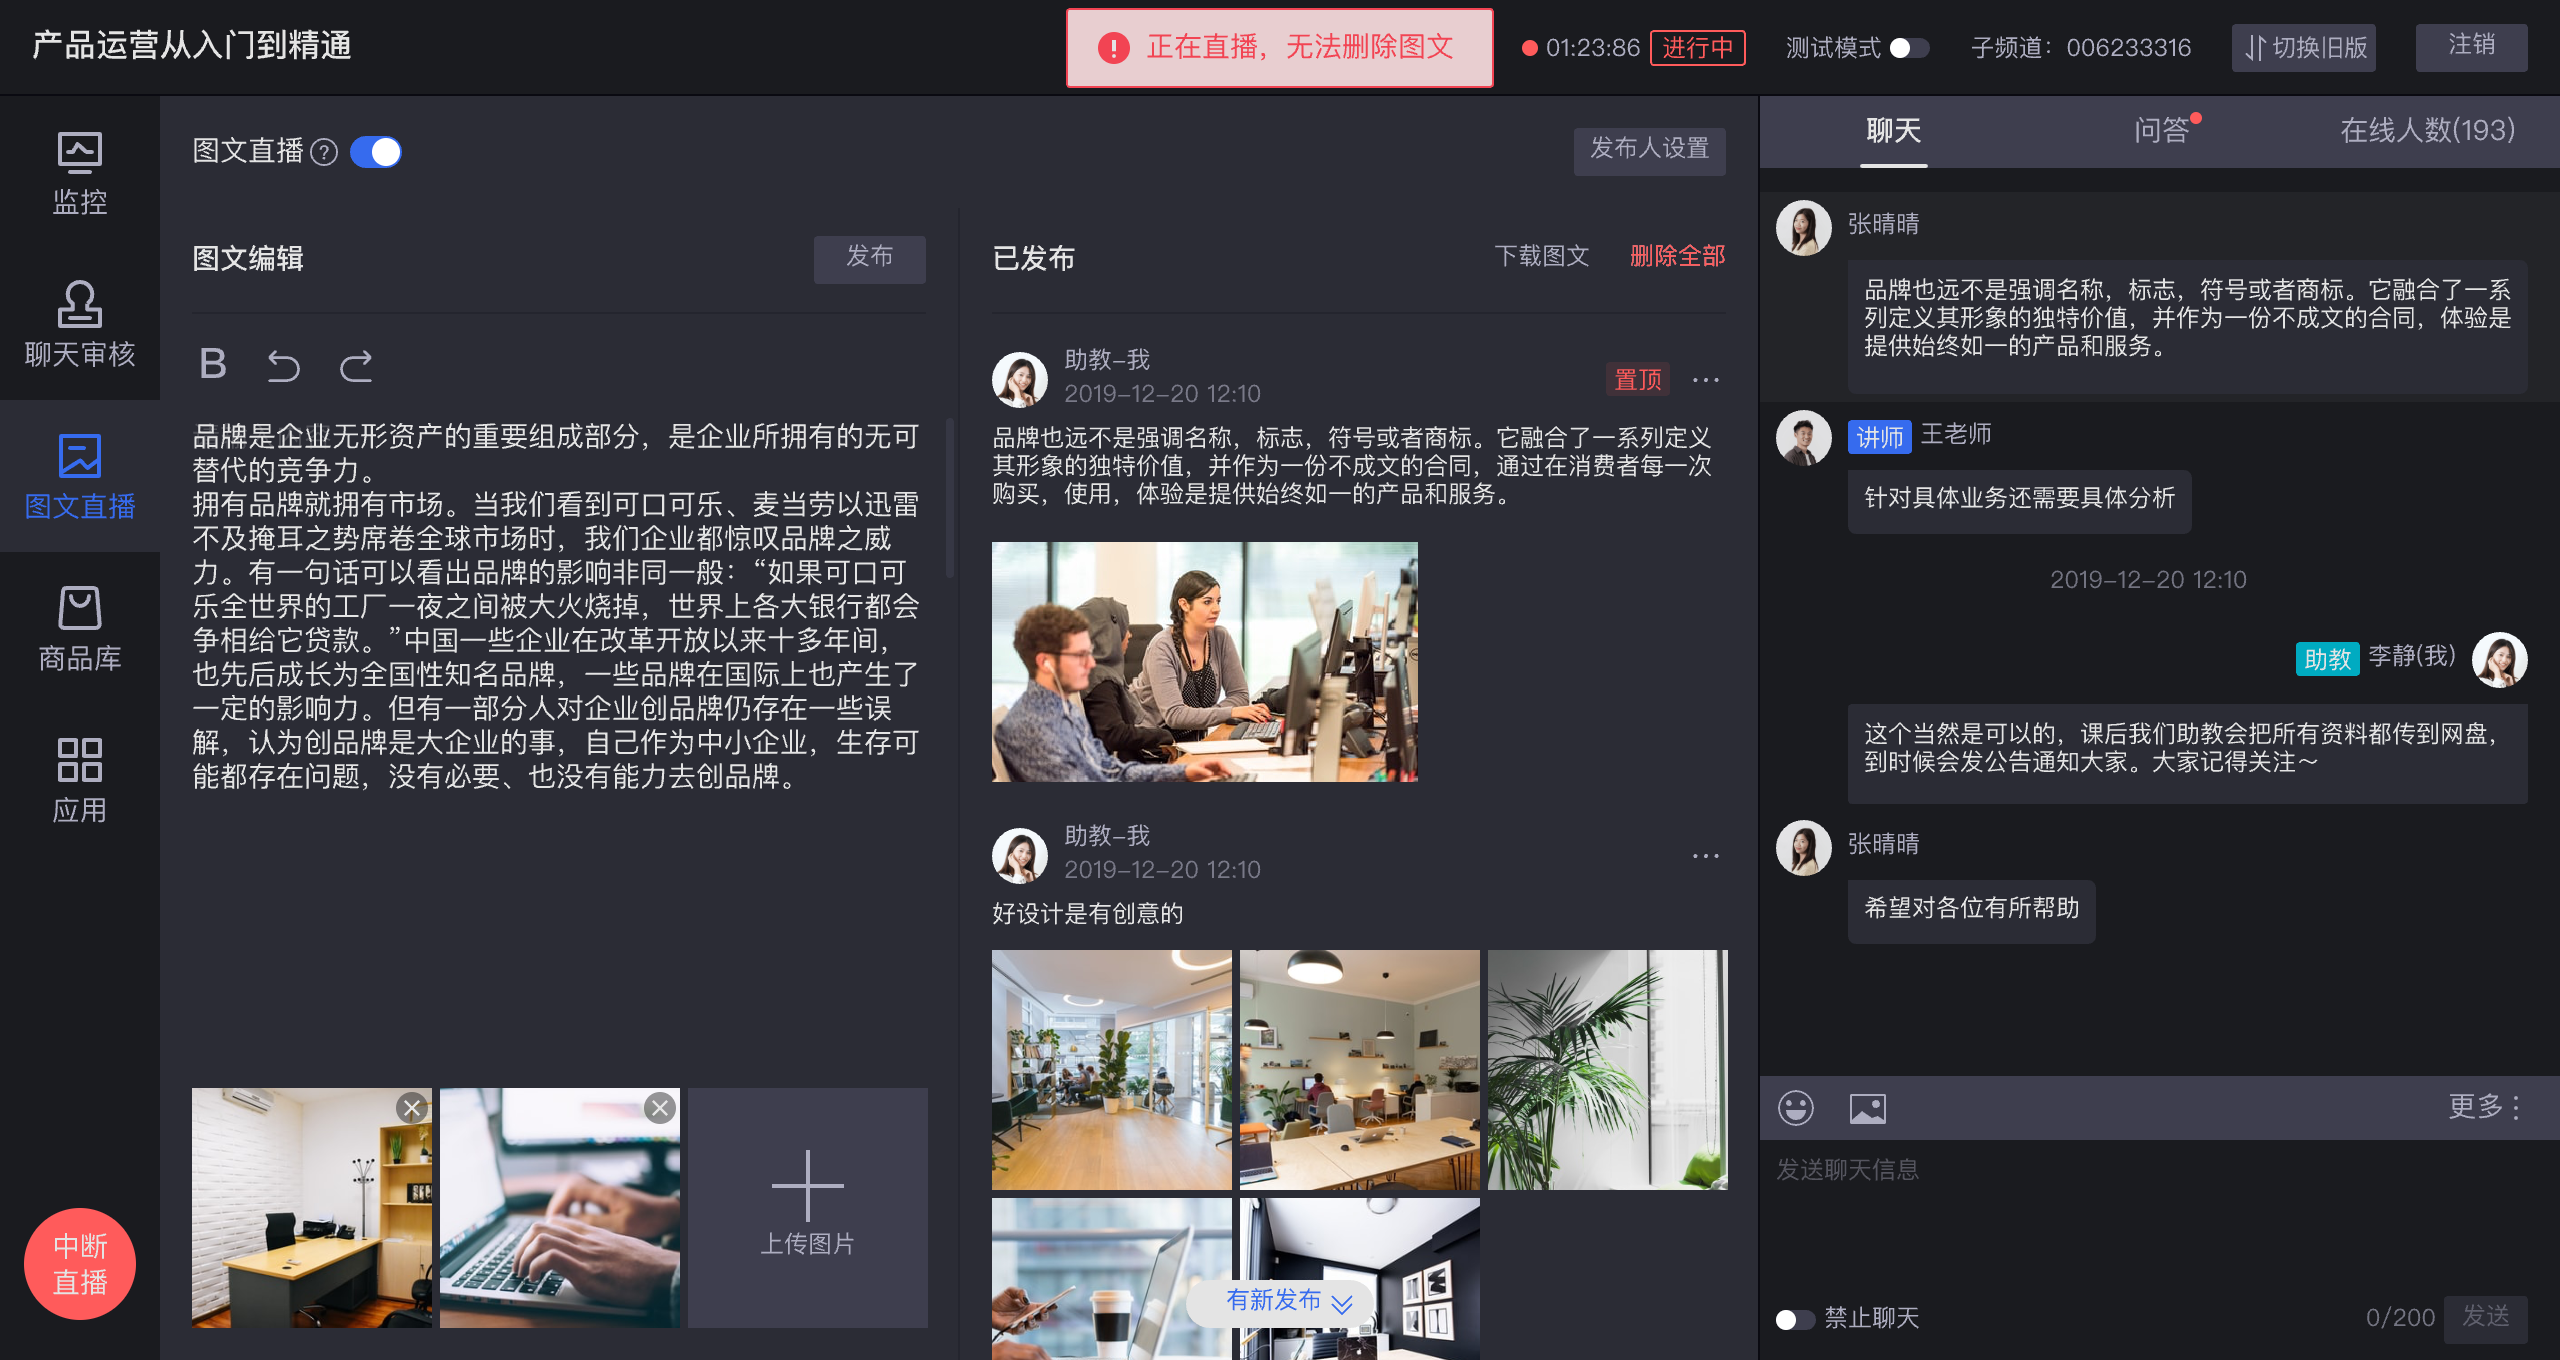Open the 商品库 product library
The width and height of the screenshot is (2560, 1360).
tap(80, 628)
